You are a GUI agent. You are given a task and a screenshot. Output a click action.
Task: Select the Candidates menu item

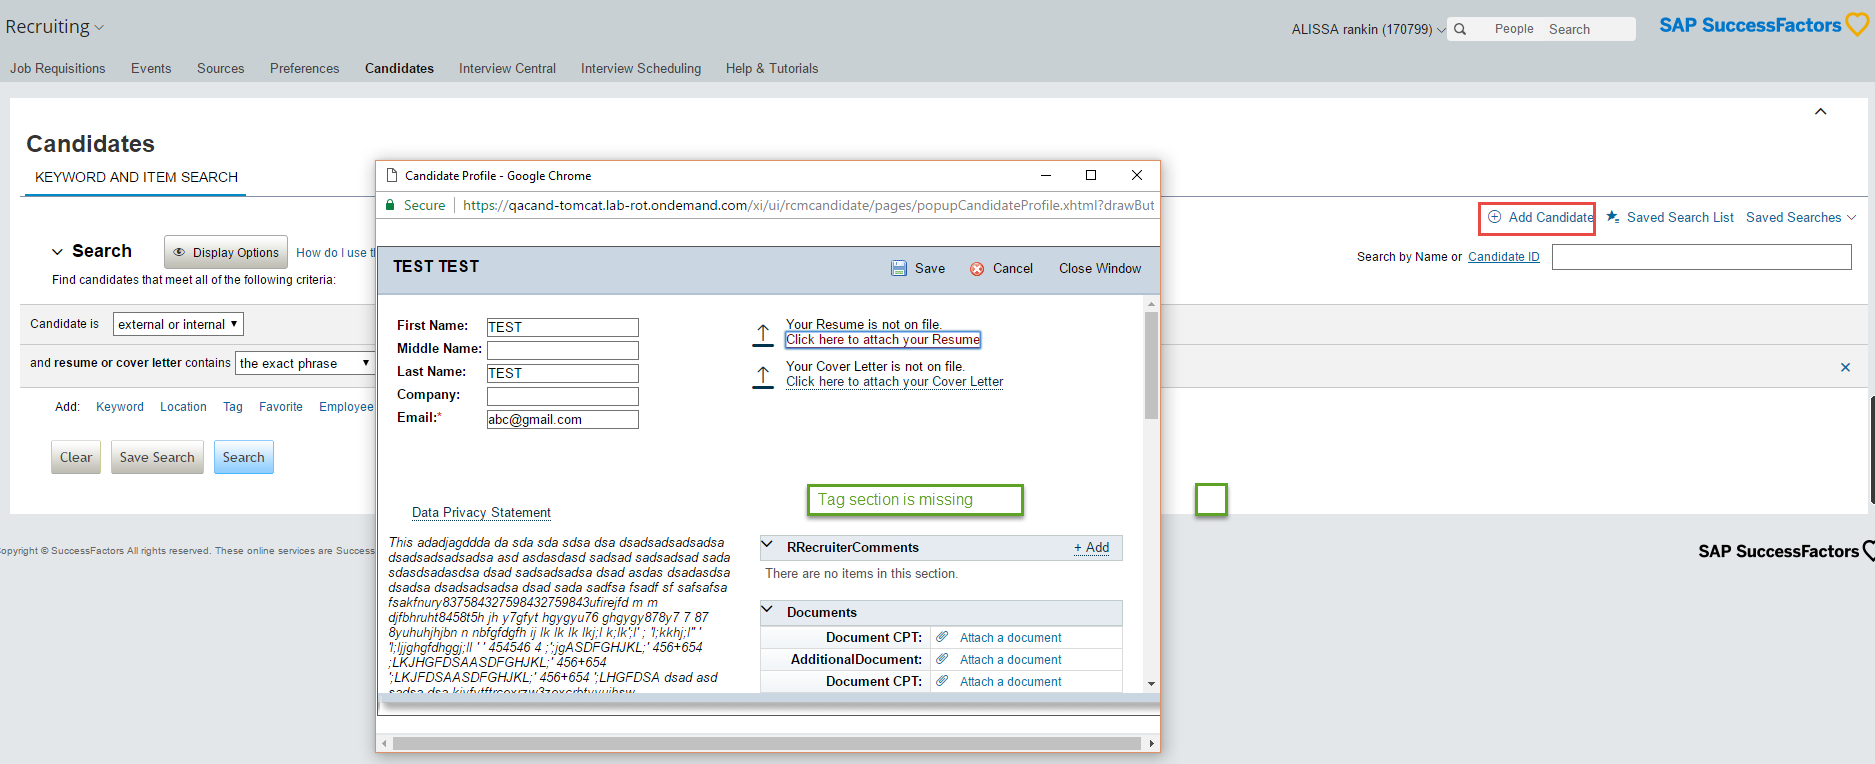pyautogui.click(x=399, y=68)
